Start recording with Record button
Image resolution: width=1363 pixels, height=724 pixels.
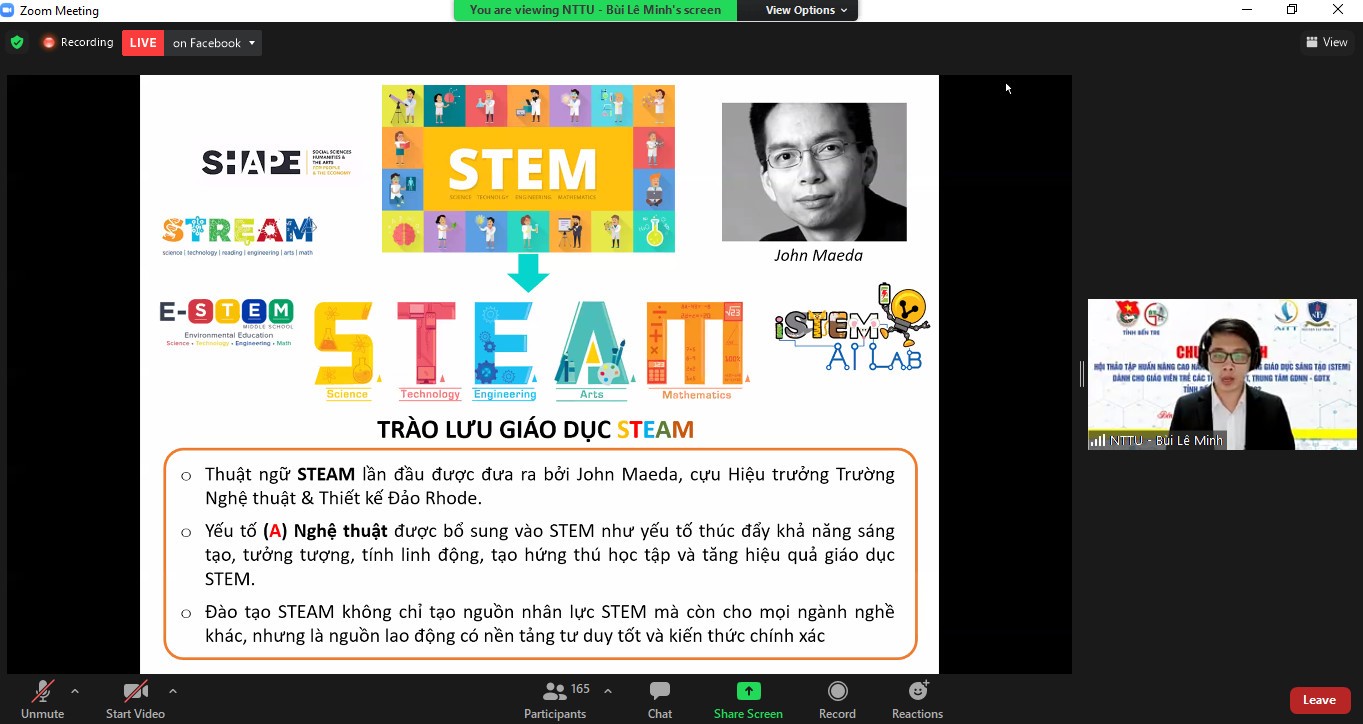837,699
